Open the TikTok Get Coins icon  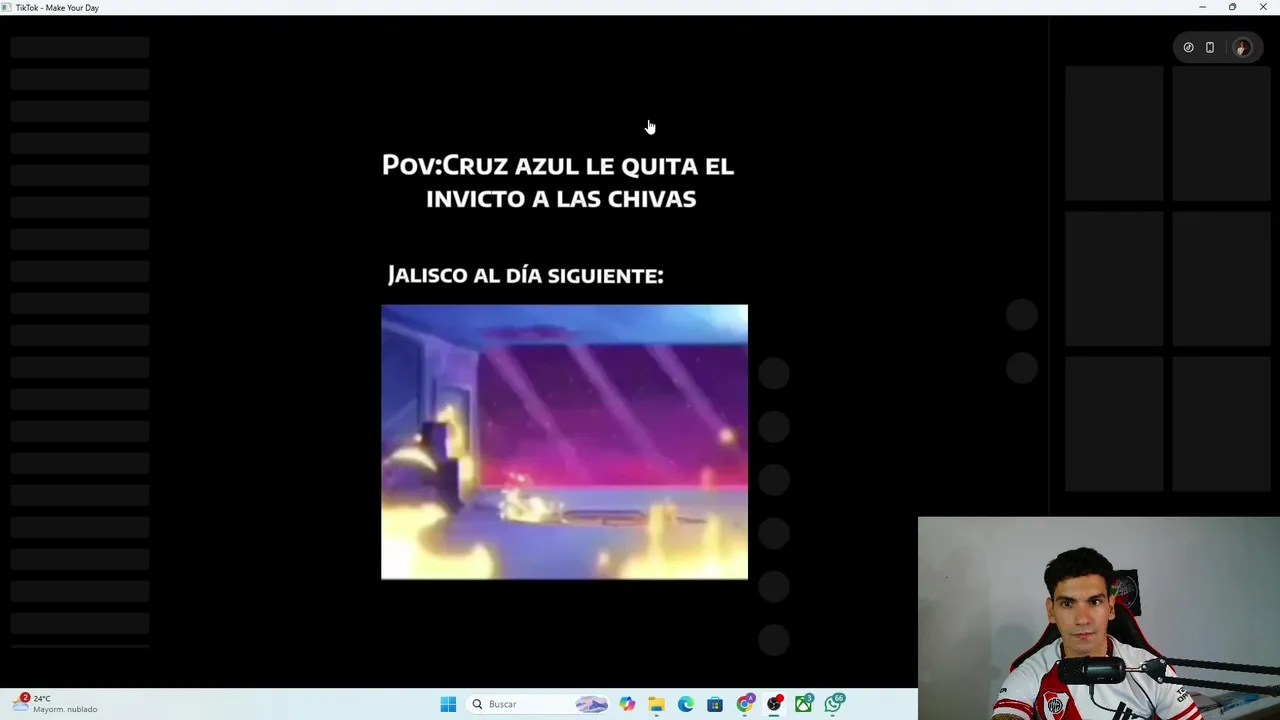[1188, 47]
